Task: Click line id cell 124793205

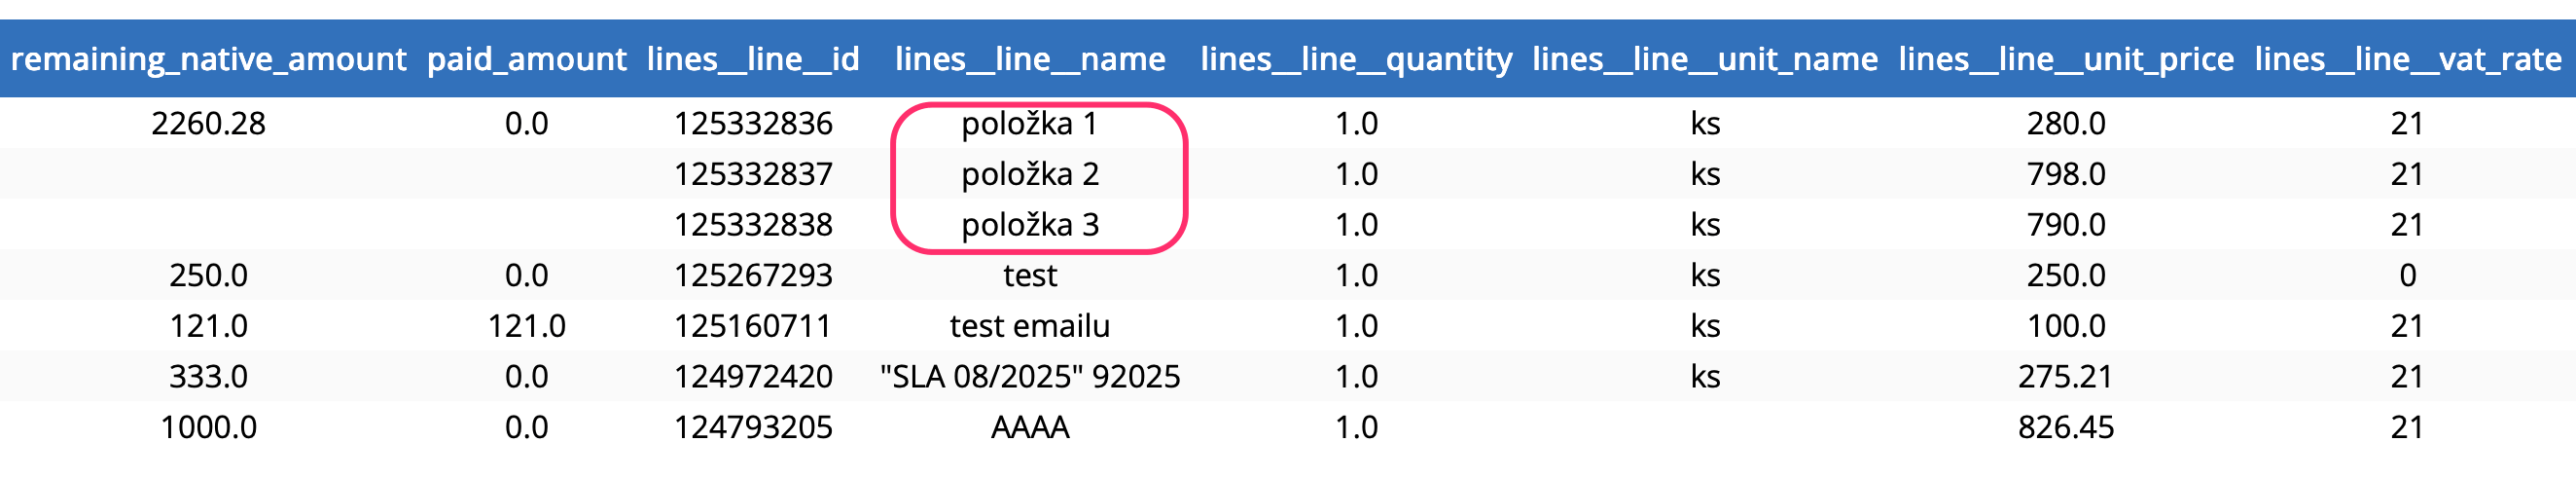Action: (x=753, y=428)
